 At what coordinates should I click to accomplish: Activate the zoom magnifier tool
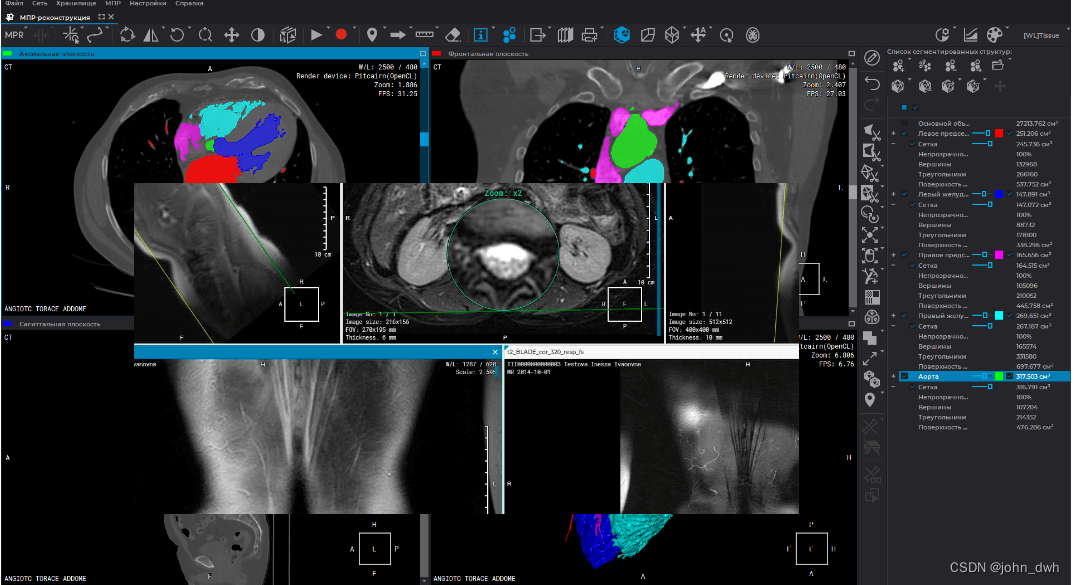pyautogui.click(x=207, y=34)
